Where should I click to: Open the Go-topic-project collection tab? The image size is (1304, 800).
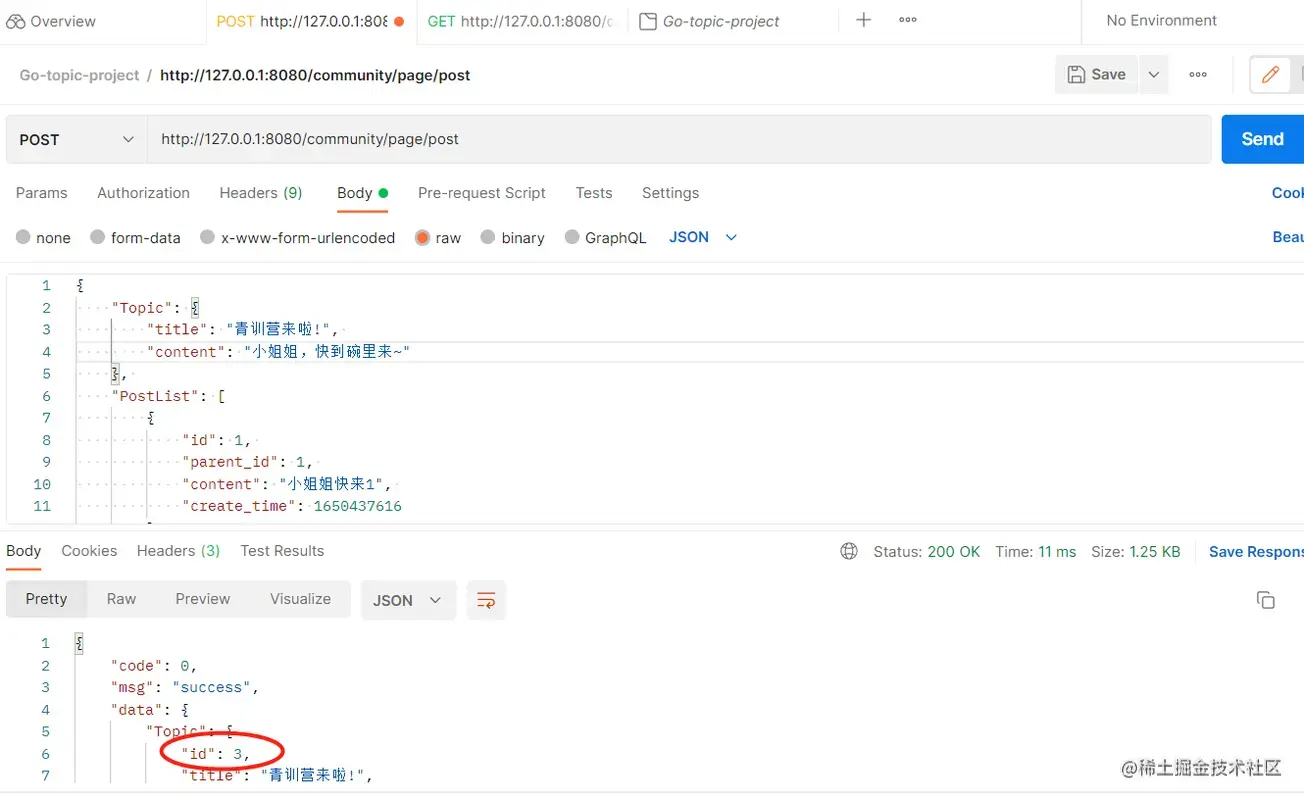click(x=709, y=21)
